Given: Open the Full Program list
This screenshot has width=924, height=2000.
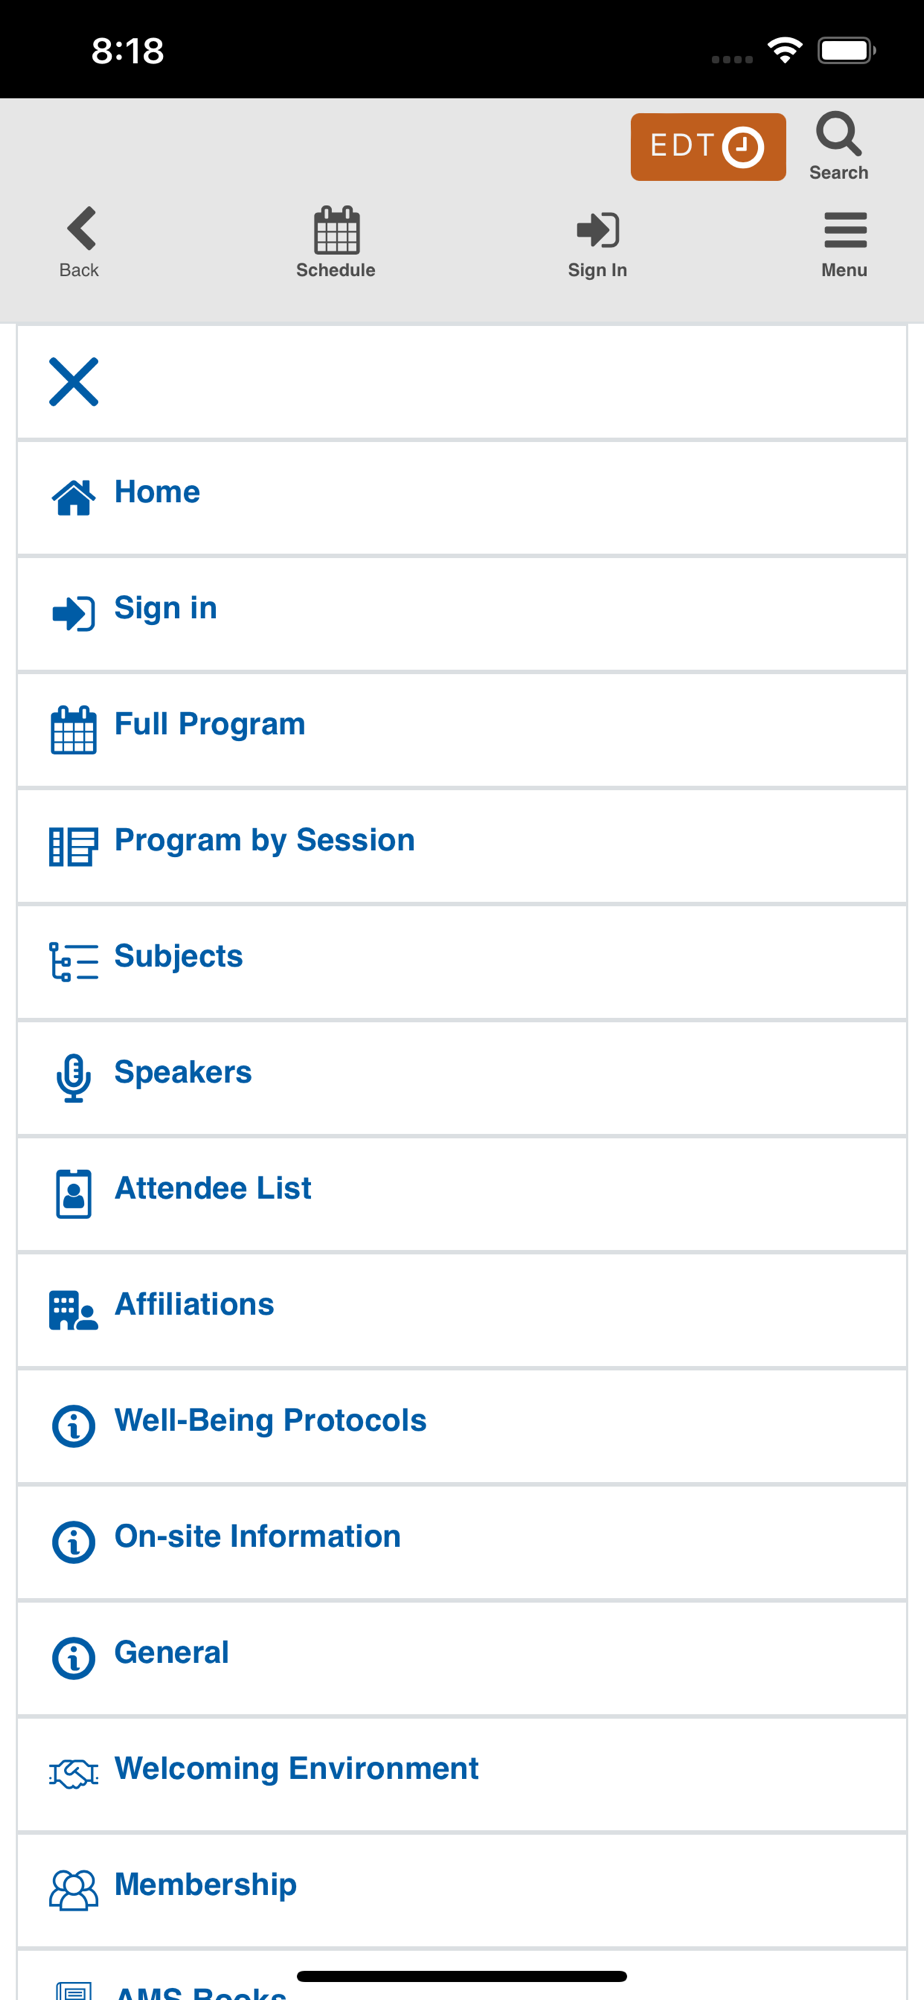Looking at the screenshot, I should coord(210,724).
